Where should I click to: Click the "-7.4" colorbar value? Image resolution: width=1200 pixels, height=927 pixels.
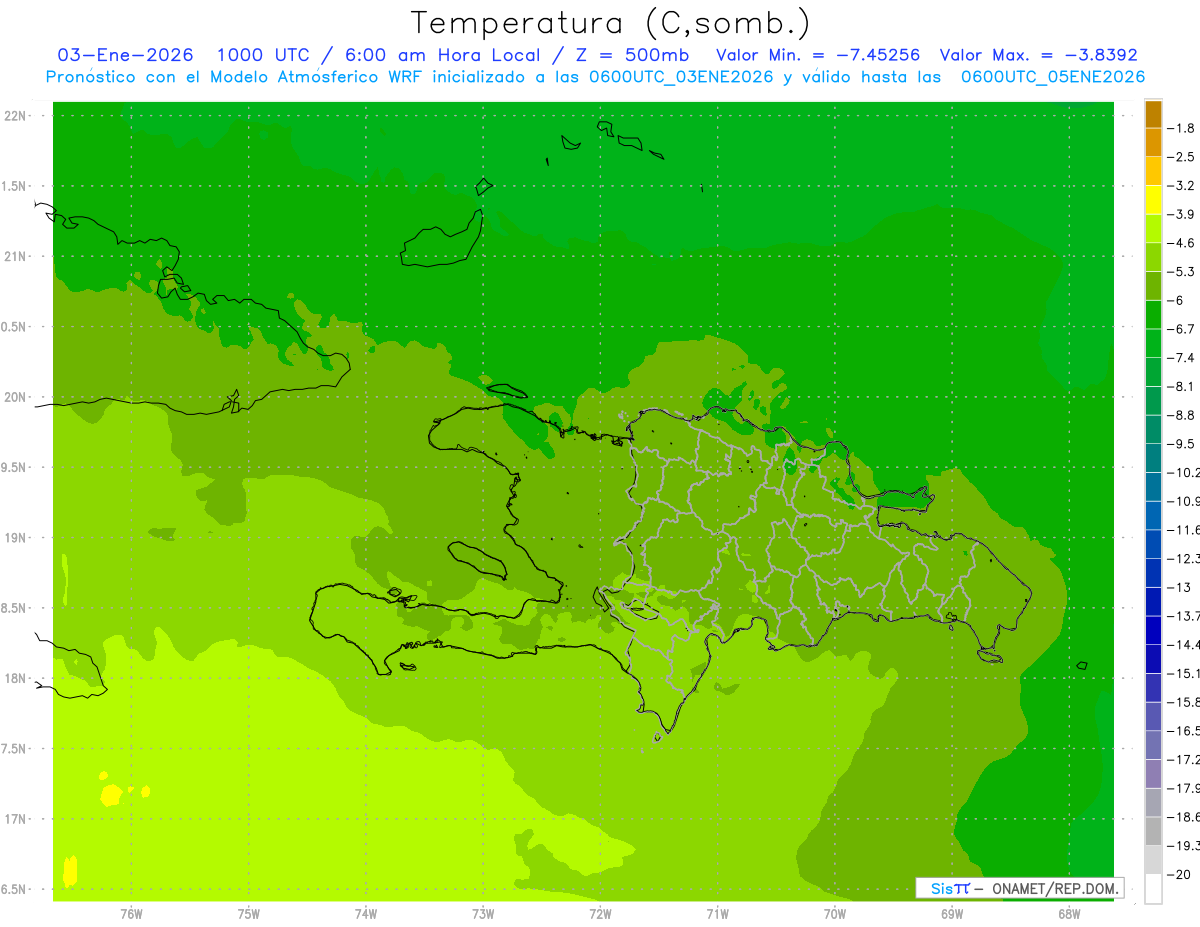coord(1181,358)
